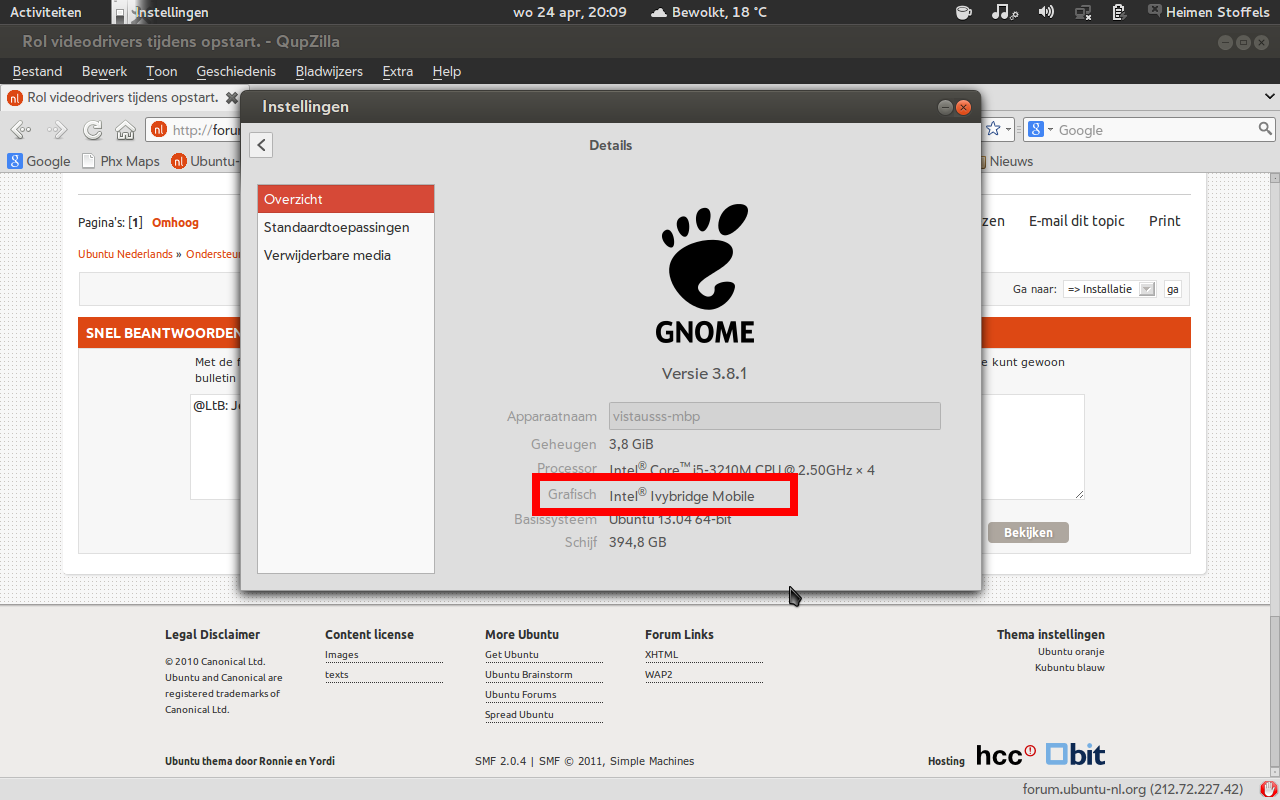Go to the QupZilla home page
The width and height of the screenshot is (1280, 800).
[x=125, y=130]
